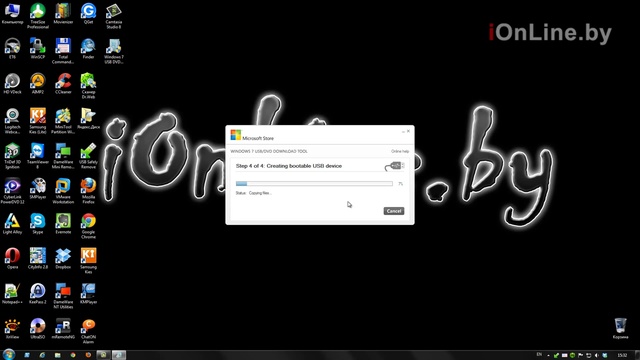Cancel the bootable USB creation
640x360 pixels.
tap(393, 211)
